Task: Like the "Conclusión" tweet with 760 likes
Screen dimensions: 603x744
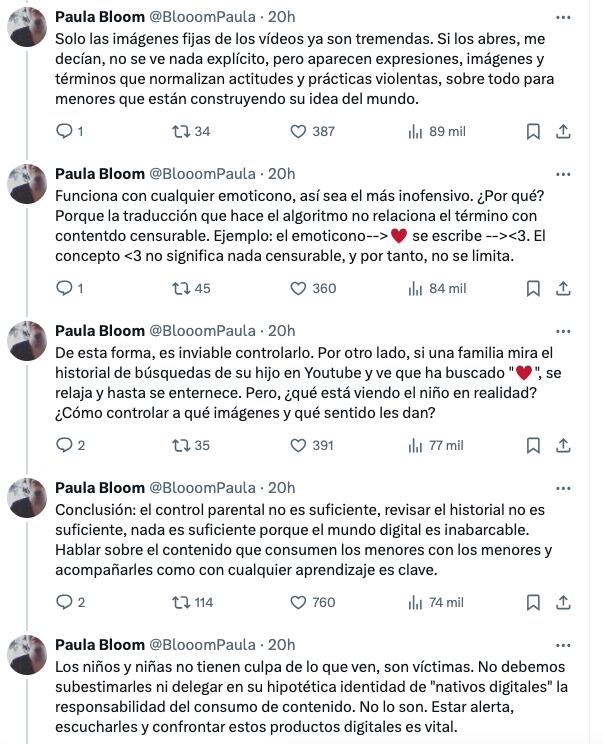Action: coord(298,602)
